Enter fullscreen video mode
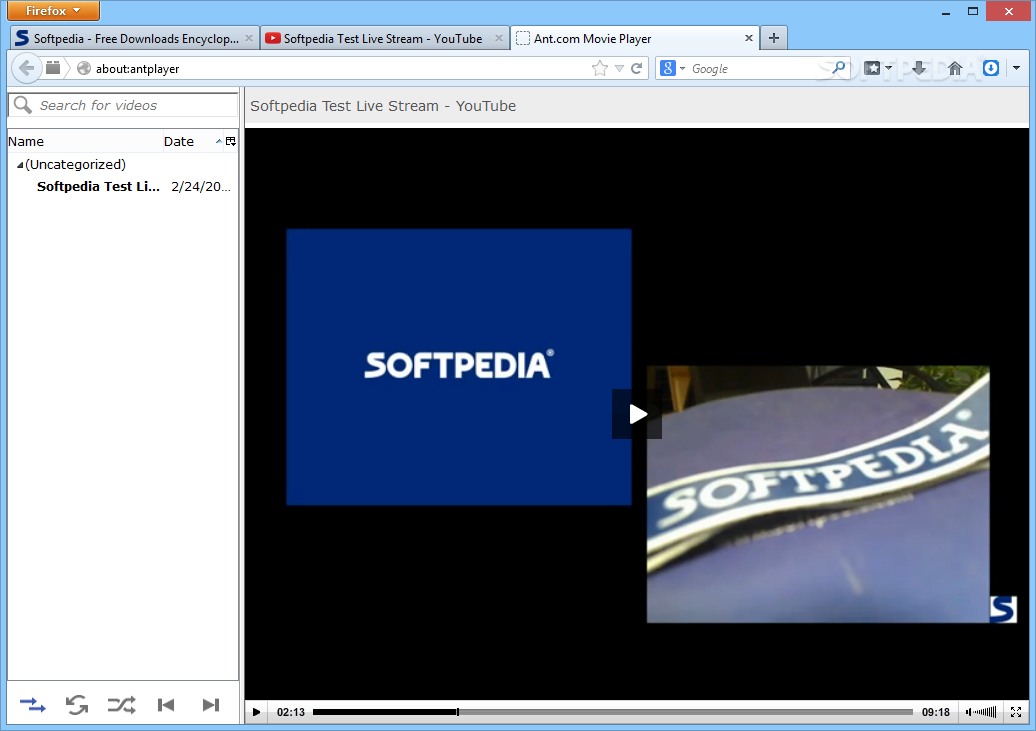This screenshot has width=1036, height=731. 1016,712
